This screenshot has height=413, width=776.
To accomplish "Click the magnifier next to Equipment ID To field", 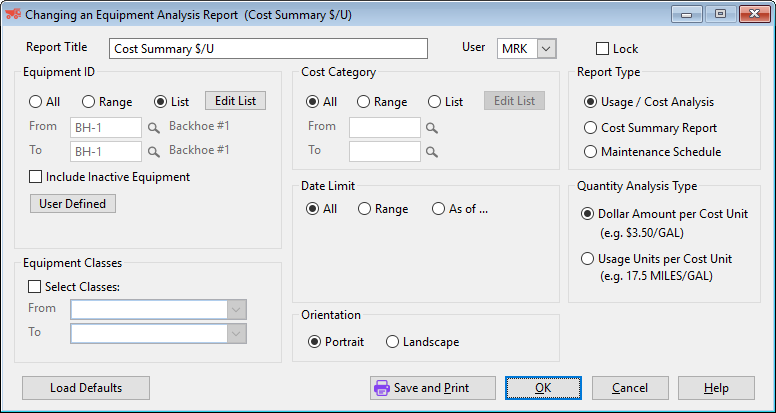I will (154, 152).
